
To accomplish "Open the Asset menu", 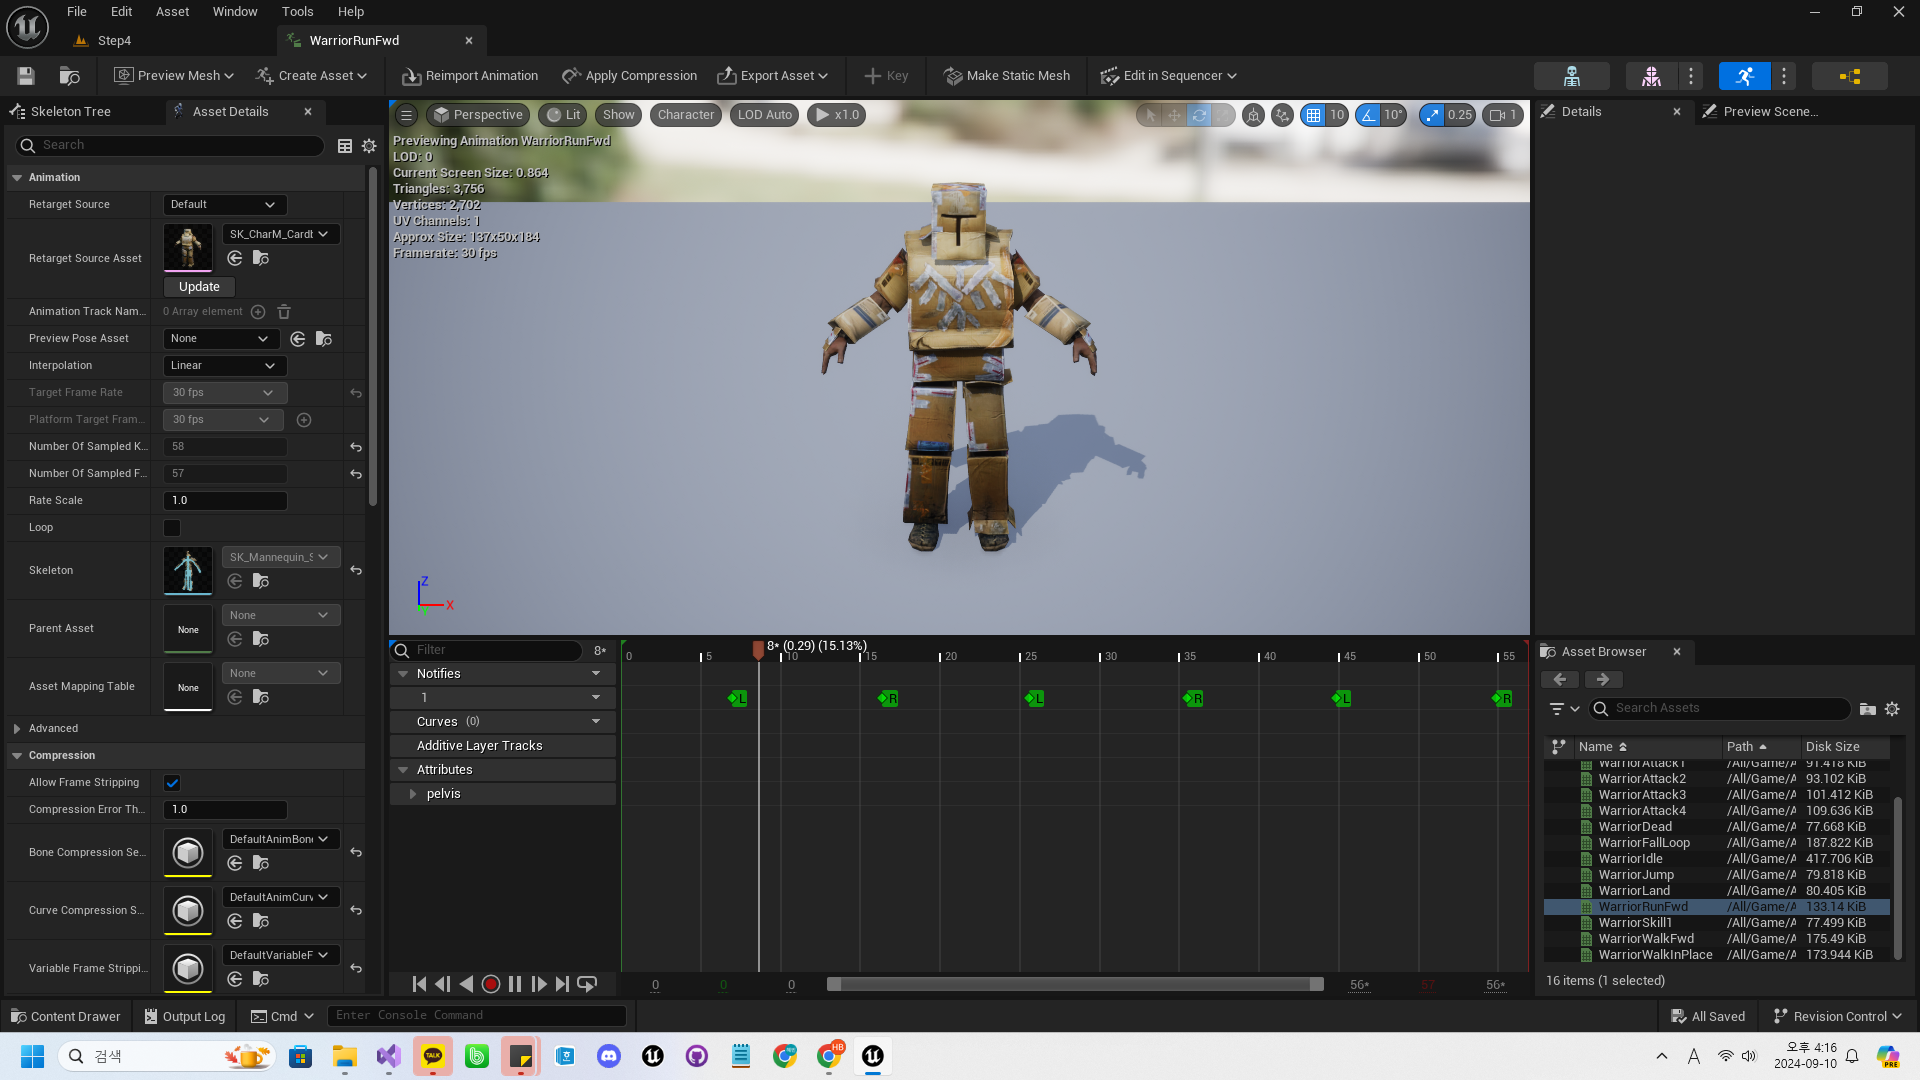I will [172, 12].
